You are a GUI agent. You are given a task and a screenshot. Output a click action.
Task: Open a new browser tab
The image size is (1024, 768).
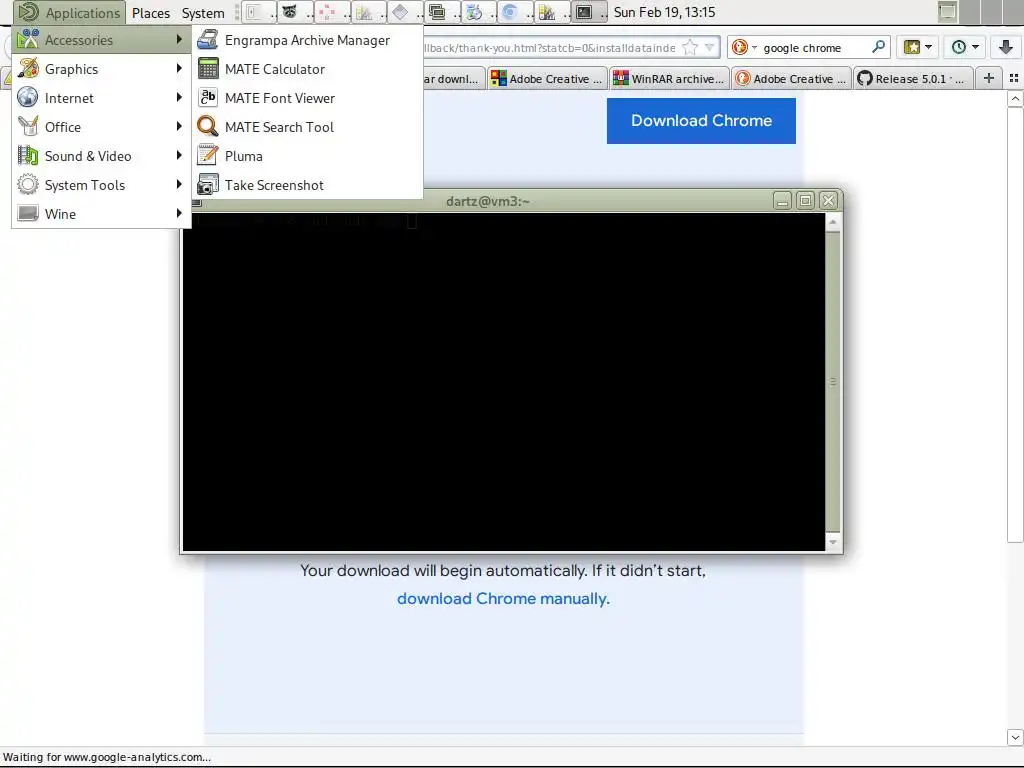pyautogui.click(x=989, y=78)
